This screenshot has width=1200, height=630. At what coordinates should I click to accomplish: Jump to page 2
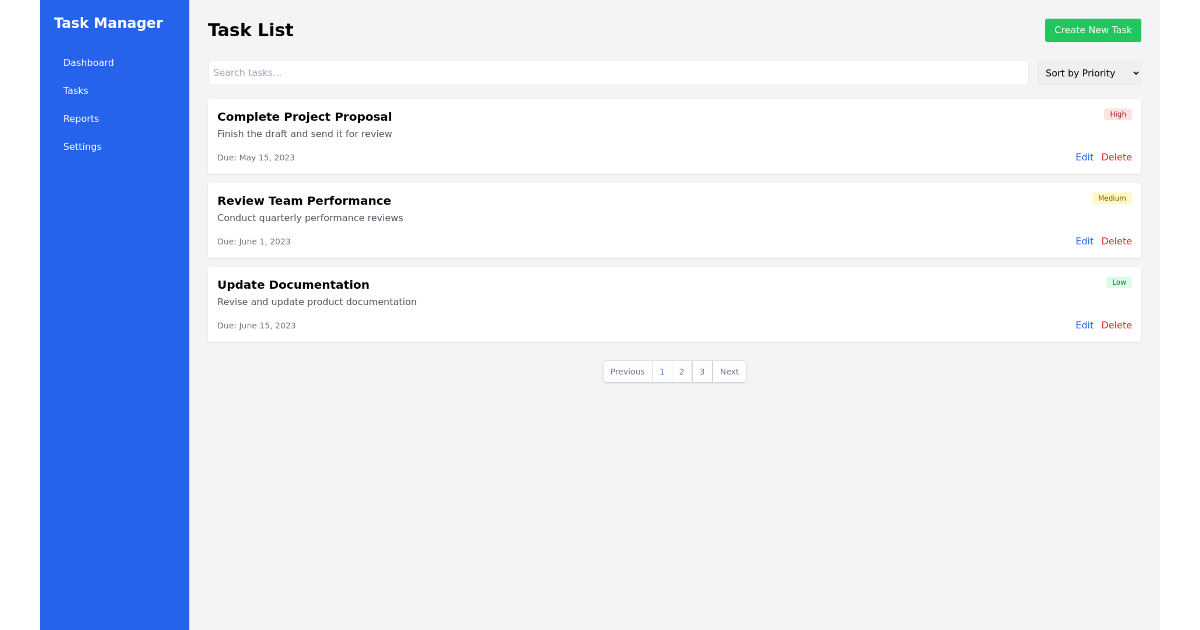click(682, 372)
